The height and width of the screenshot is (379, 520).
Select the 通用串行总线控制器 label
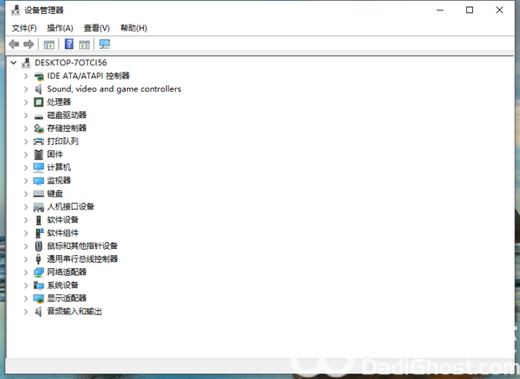click(82, 259)
